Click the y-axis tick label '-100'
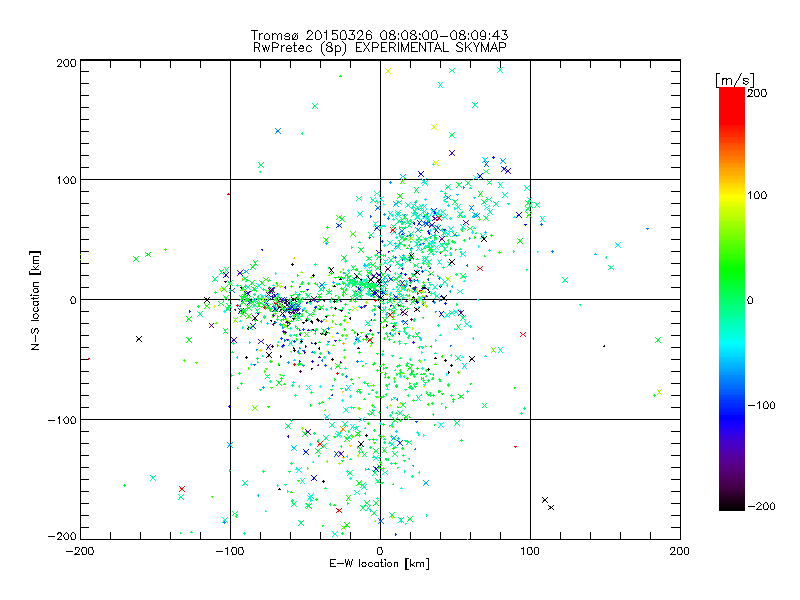This screenshot has width=800, height=600. [x=62, y=420]
